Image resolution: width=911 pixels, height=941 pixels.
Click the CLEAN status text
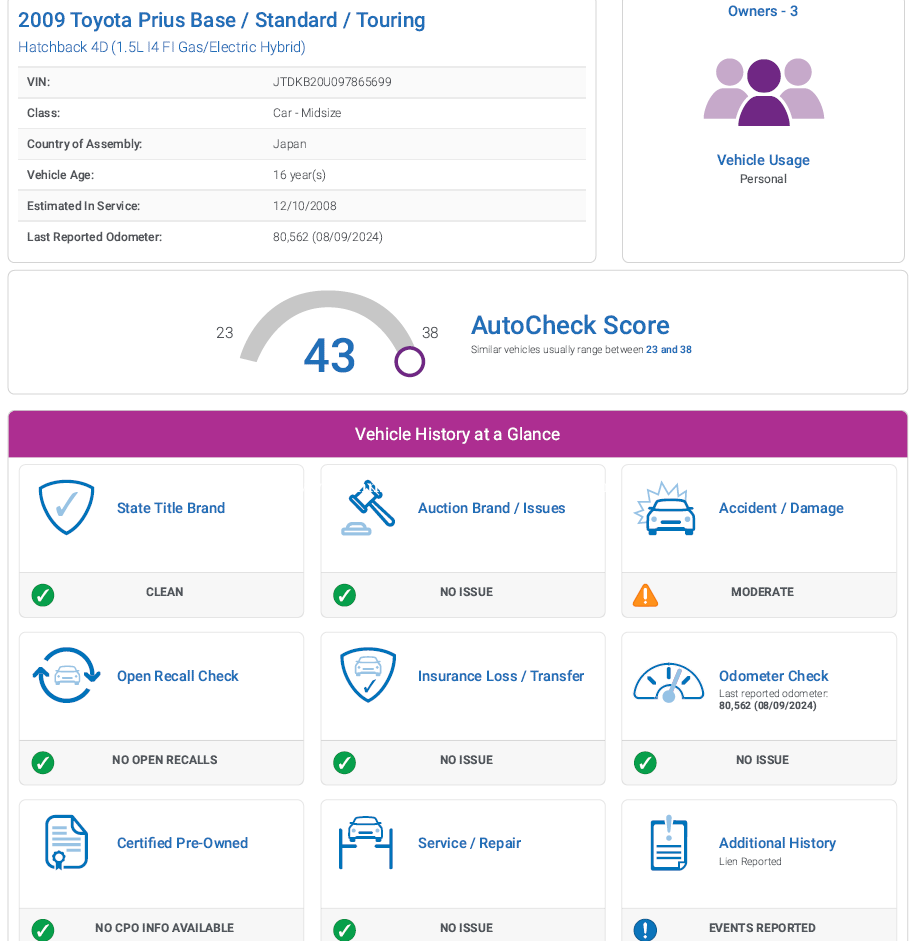click(164, 592)
